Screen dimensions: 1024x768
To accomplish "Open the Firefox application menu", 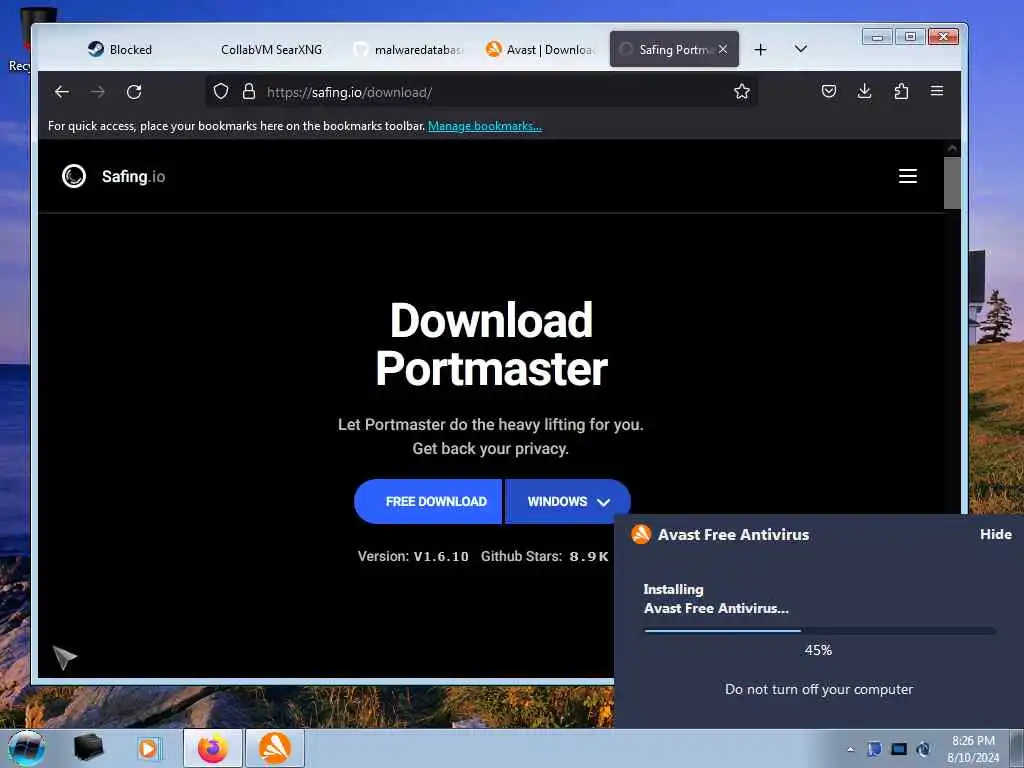I will click(x=936, y=91).
